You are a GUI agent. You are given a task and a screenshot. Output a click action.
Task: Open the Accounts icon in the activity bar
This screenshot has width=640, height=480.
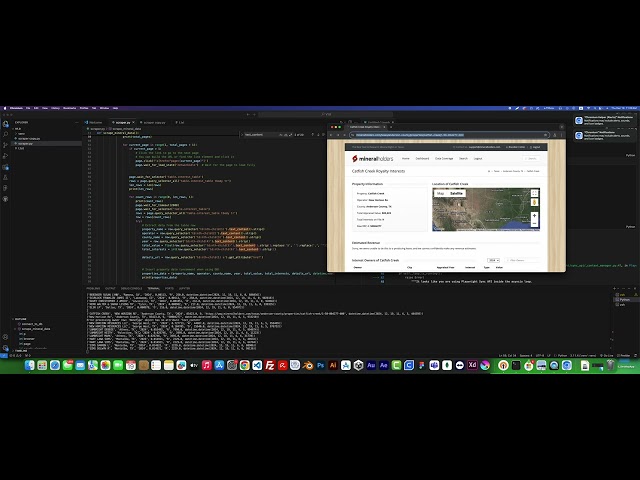pyautogui.click(x=6, y=337)
